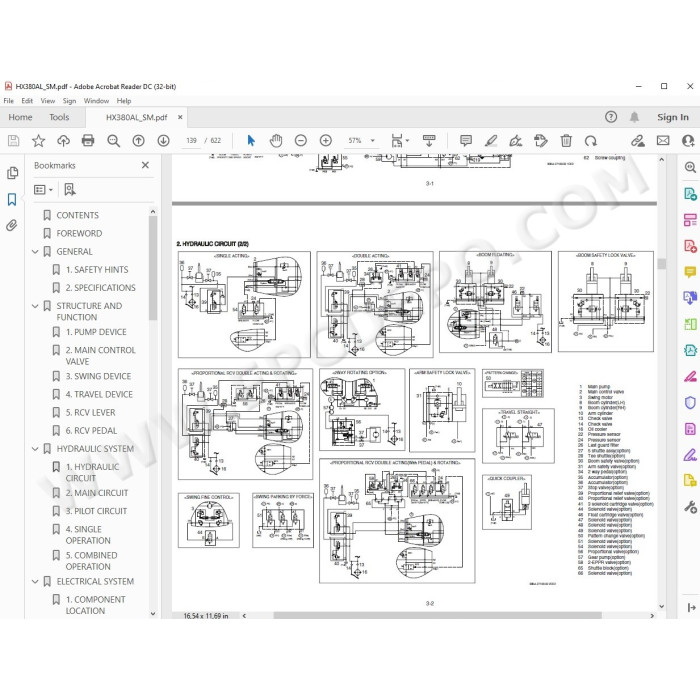Open the Edit menu
The height and width of the screenshot is (700, 700).
pos(27,101)
